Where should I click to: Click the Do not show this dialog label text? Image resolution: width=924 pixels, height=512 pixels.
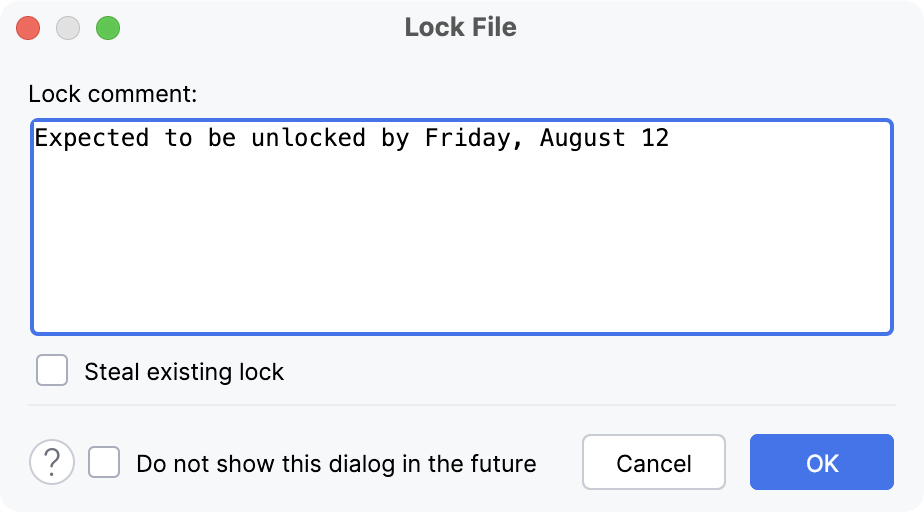(x=336, y=464)
